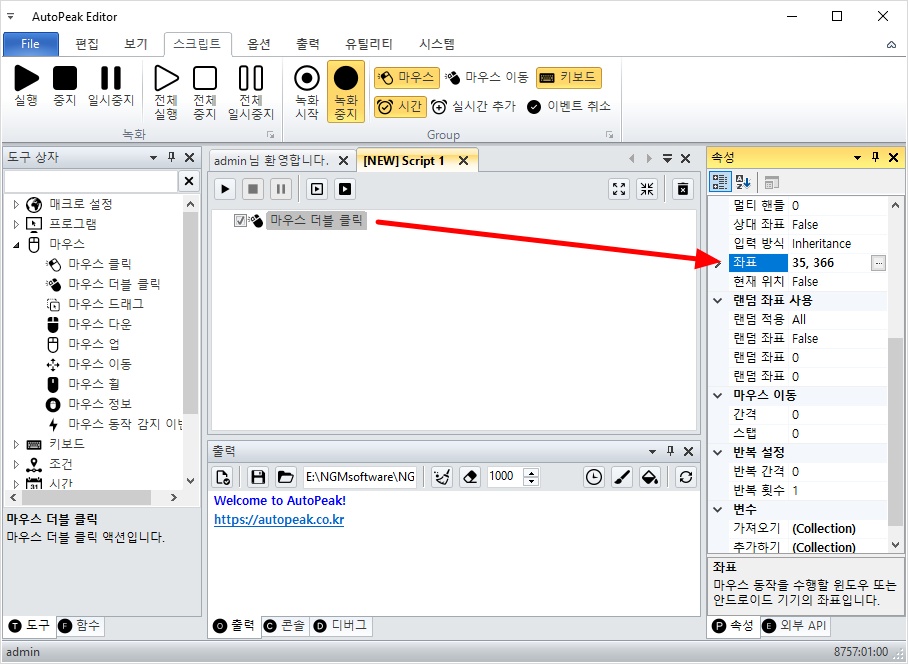Click 전체 중지 stop-all button
The height and width of the screenshot is (664, 908).
tap(205, 92)
